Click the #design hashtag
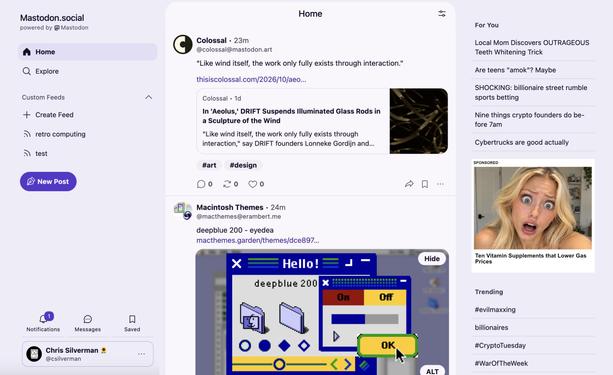 (x=243, y=165)
